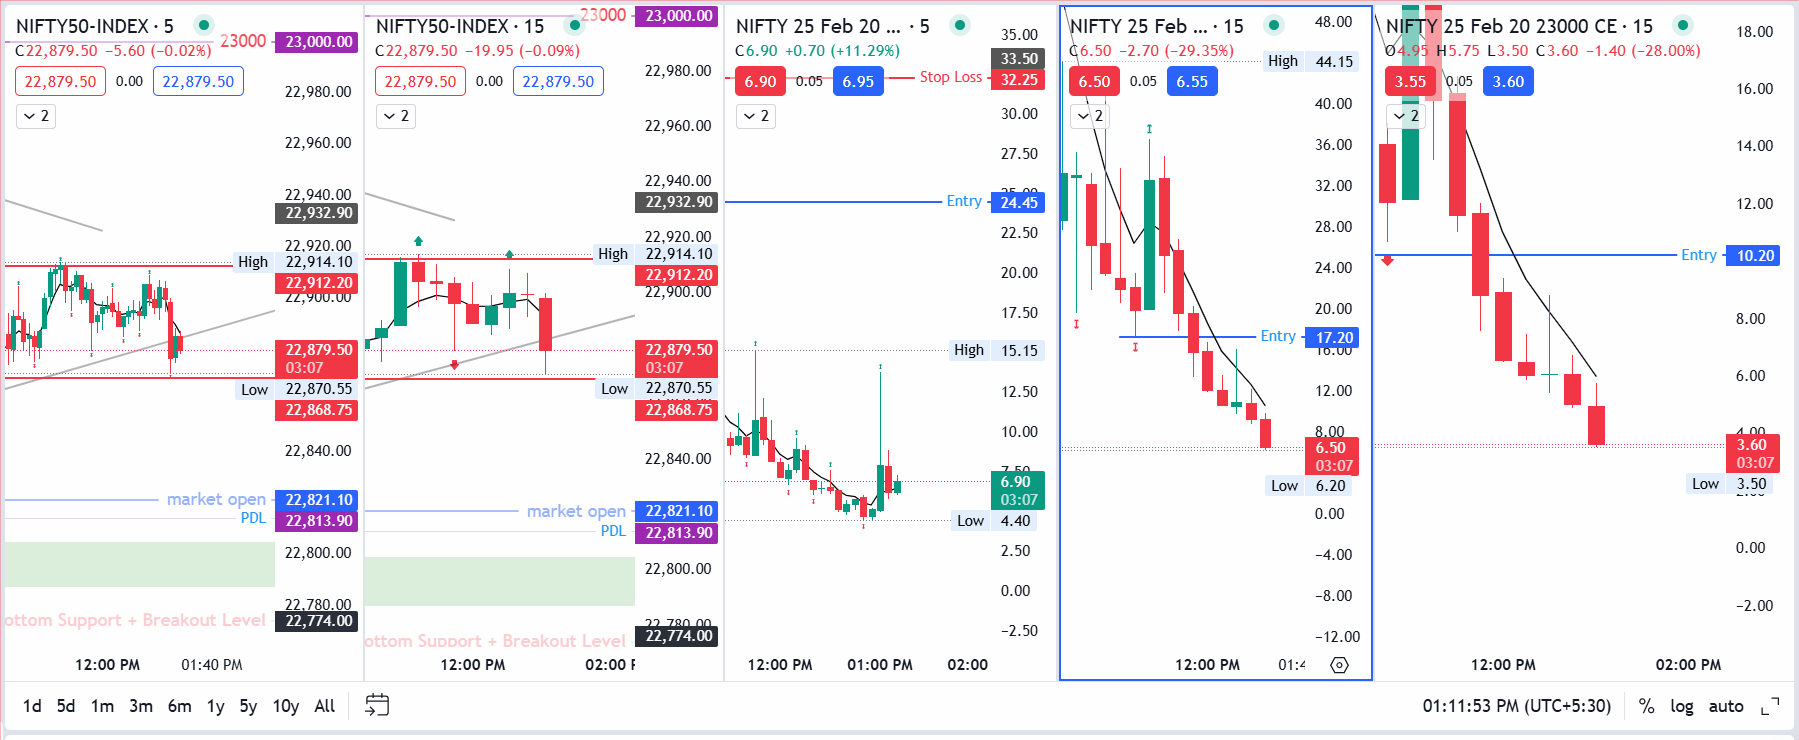
Task: Click green support zone rectangle in first chart
Action: tap(139, 564)
